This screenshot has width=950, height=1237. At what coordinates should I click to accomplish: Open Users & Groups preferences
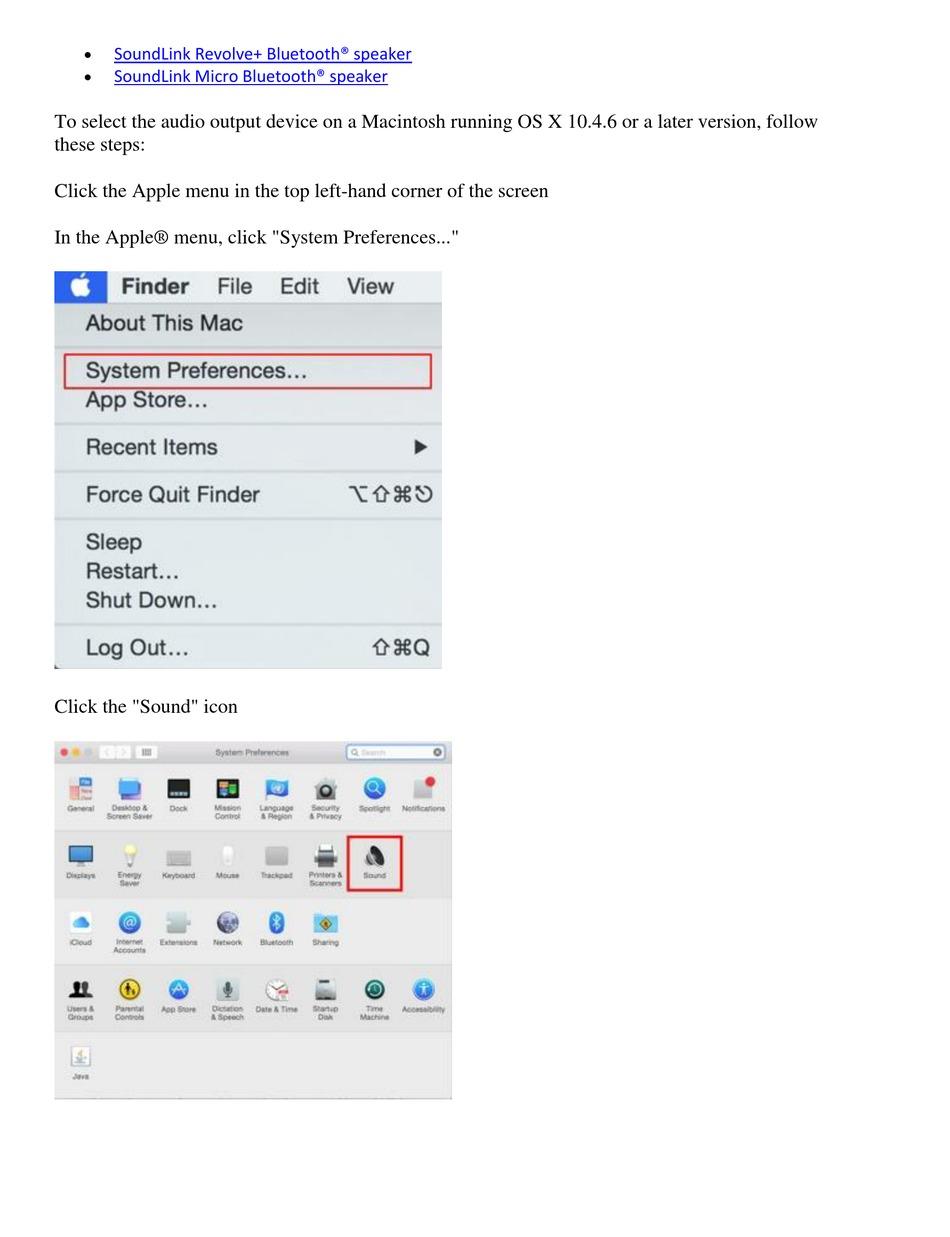tap(81, 999)
